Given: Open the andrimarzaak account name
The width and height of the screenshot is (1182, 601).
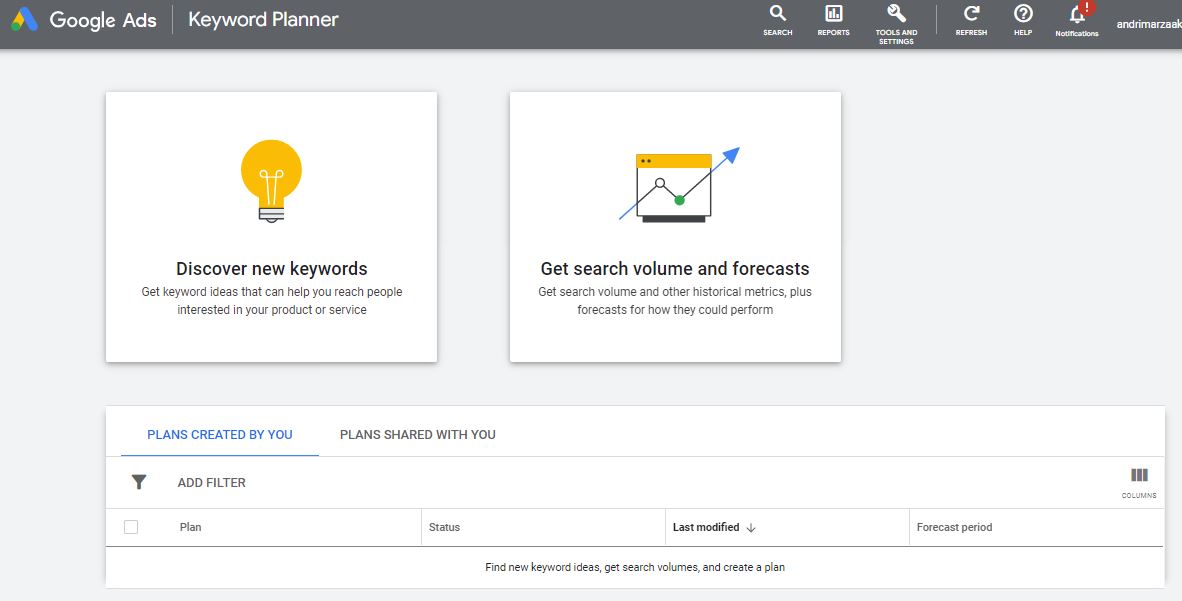Looking at the screenshot, I should pos(1148,25).
